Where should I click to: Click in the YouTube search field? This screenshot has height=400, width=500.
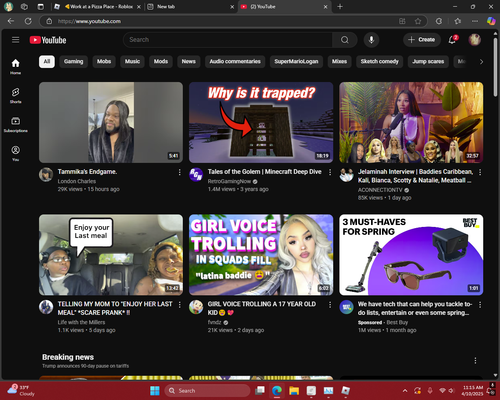[x=228, y=40]
